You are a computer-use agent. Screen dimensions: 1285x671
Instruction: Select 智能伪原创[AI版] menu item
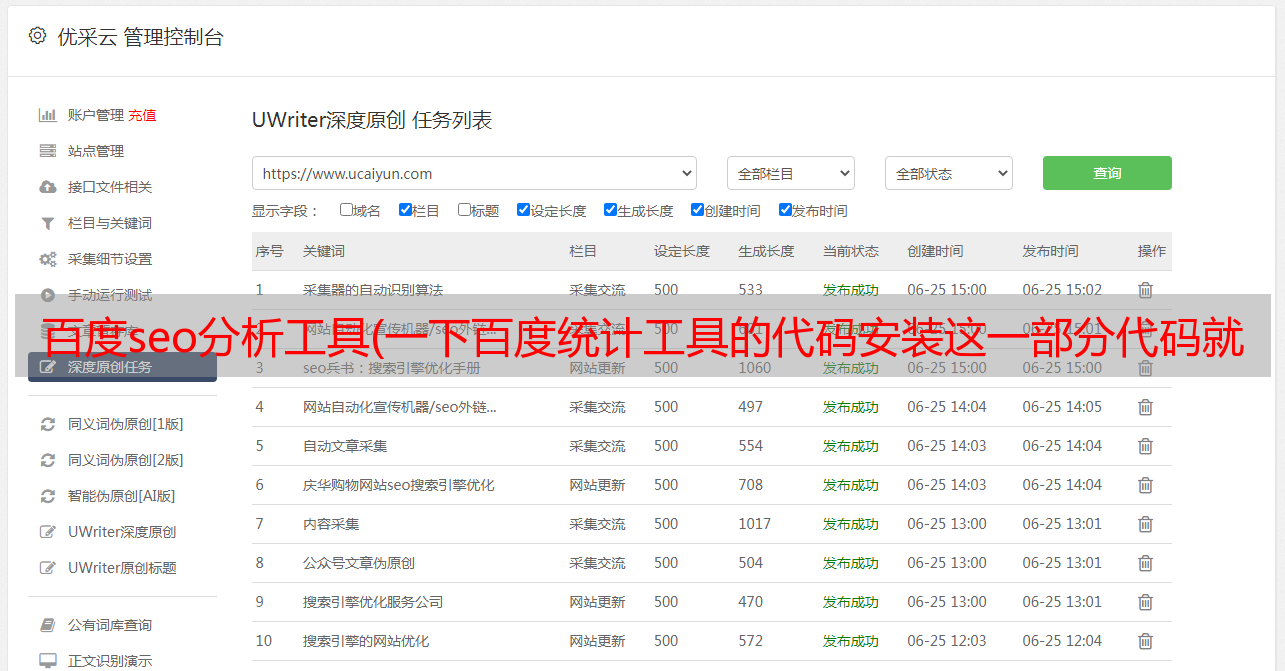click(x=121, y=496)
